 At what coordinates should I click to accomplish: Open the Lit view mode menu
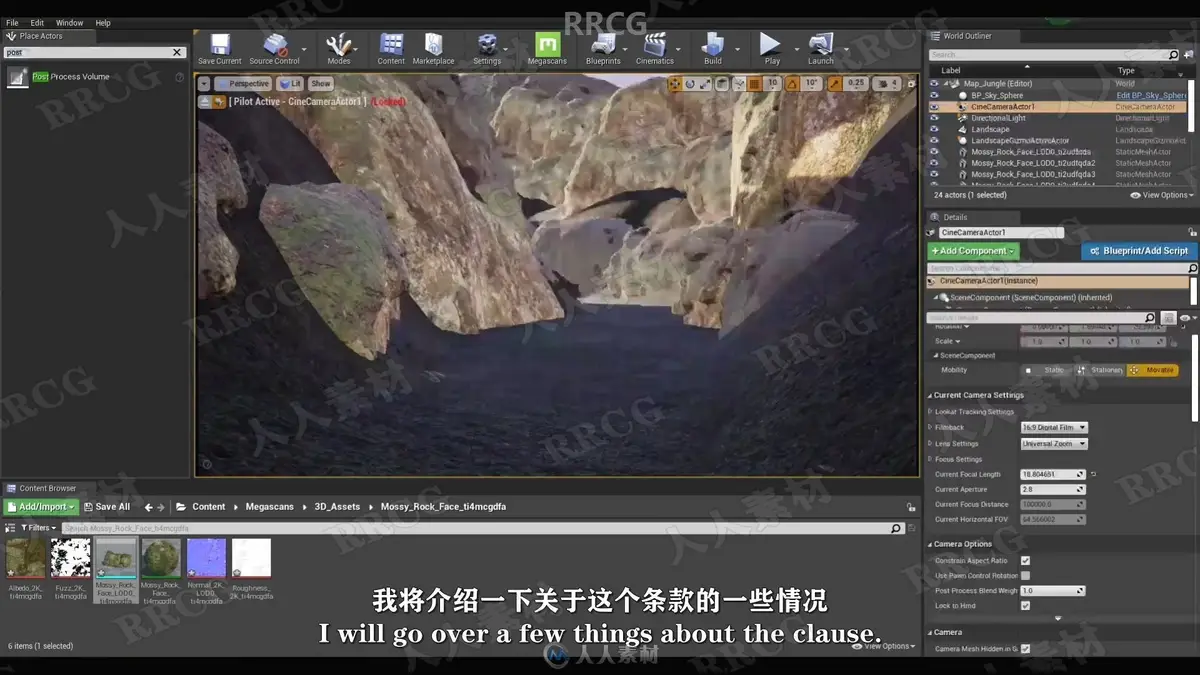(x=290, y=84)
